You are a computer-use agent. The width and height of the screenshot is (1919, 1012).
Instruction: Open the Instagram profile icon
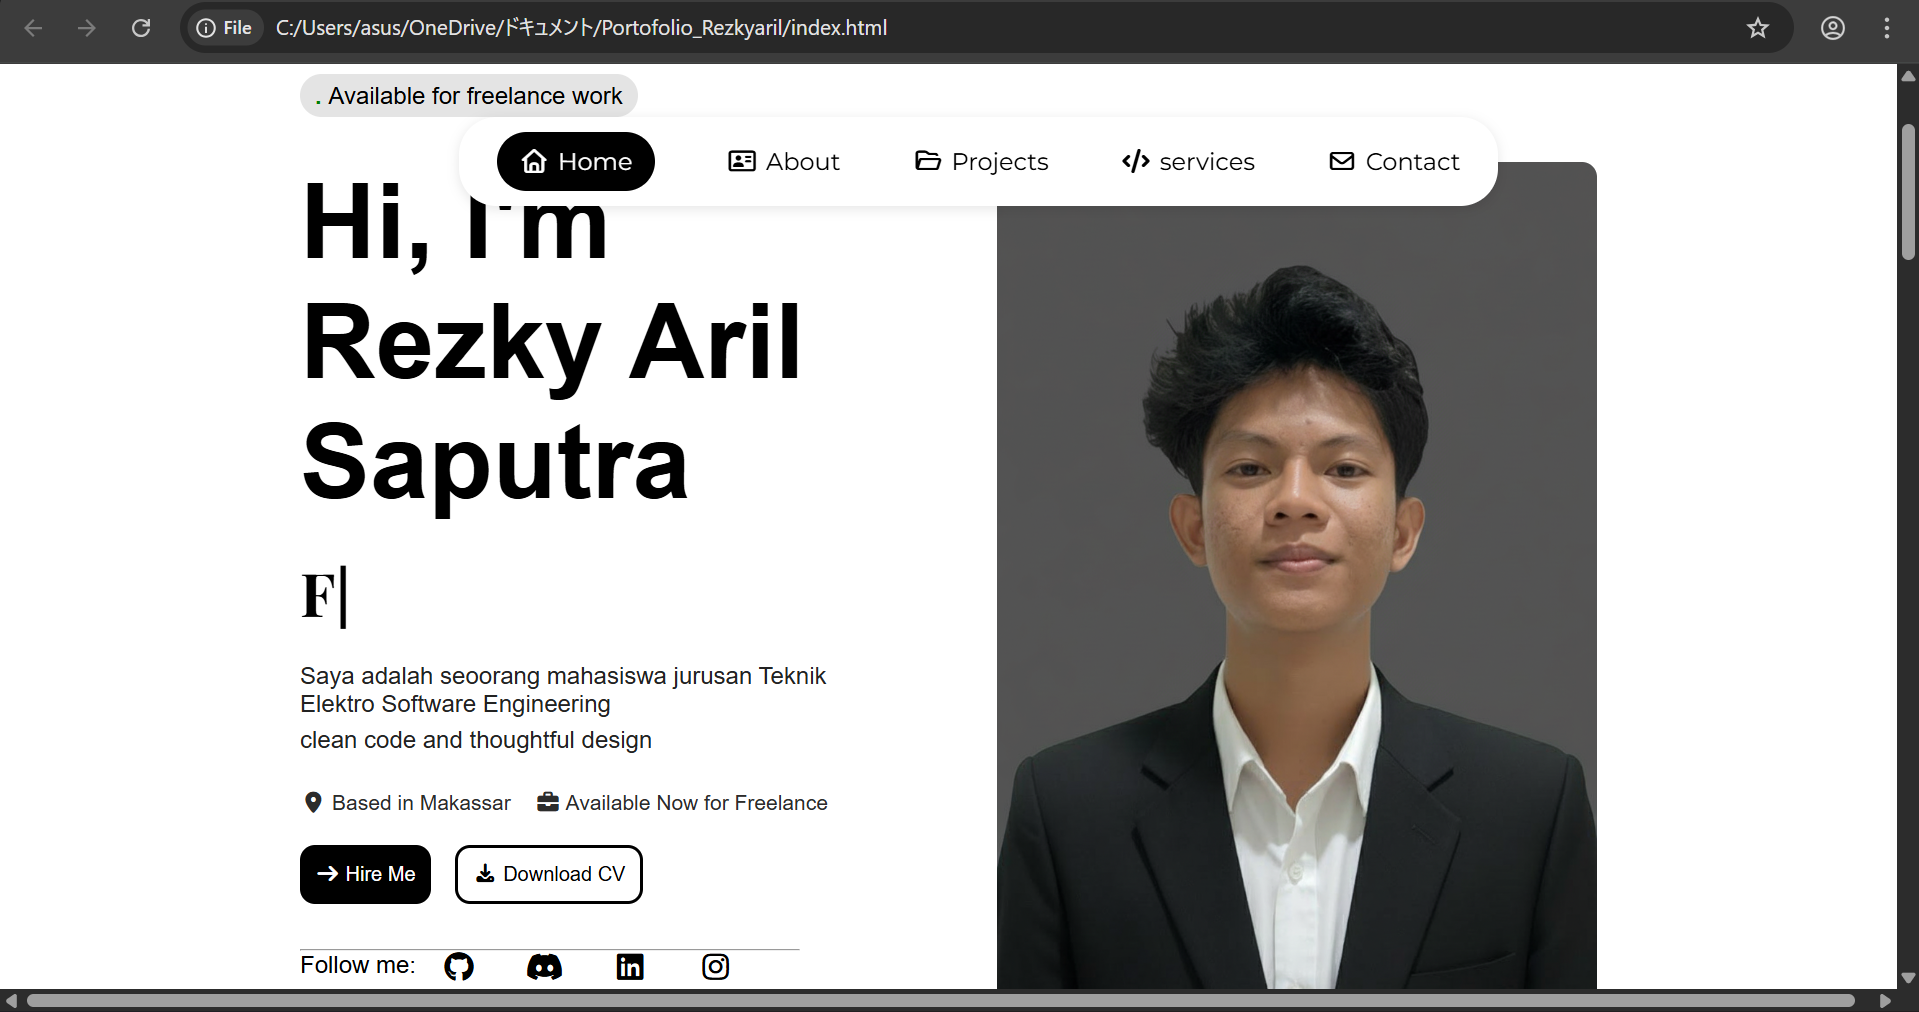(715, 966)
